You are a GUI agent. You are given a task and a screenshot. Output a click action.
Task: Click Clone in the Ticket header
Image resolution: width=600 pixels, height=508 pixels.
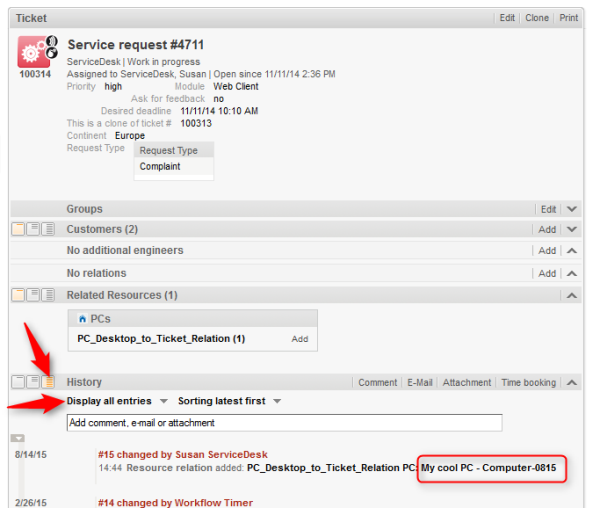coord(537,18)
